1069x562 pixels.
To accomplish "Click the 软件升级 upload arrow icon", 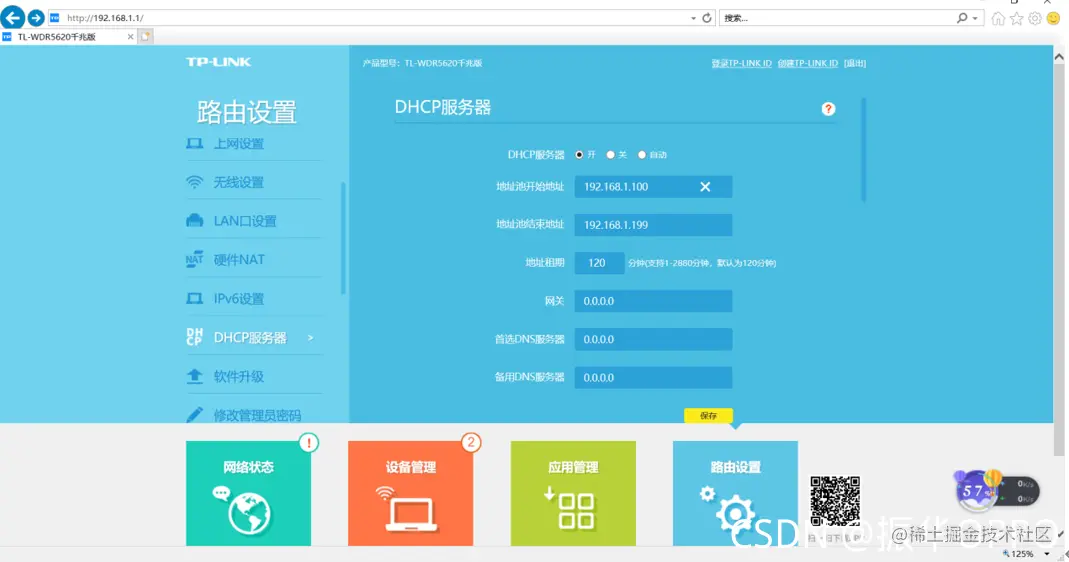I will tap(194, 376).
